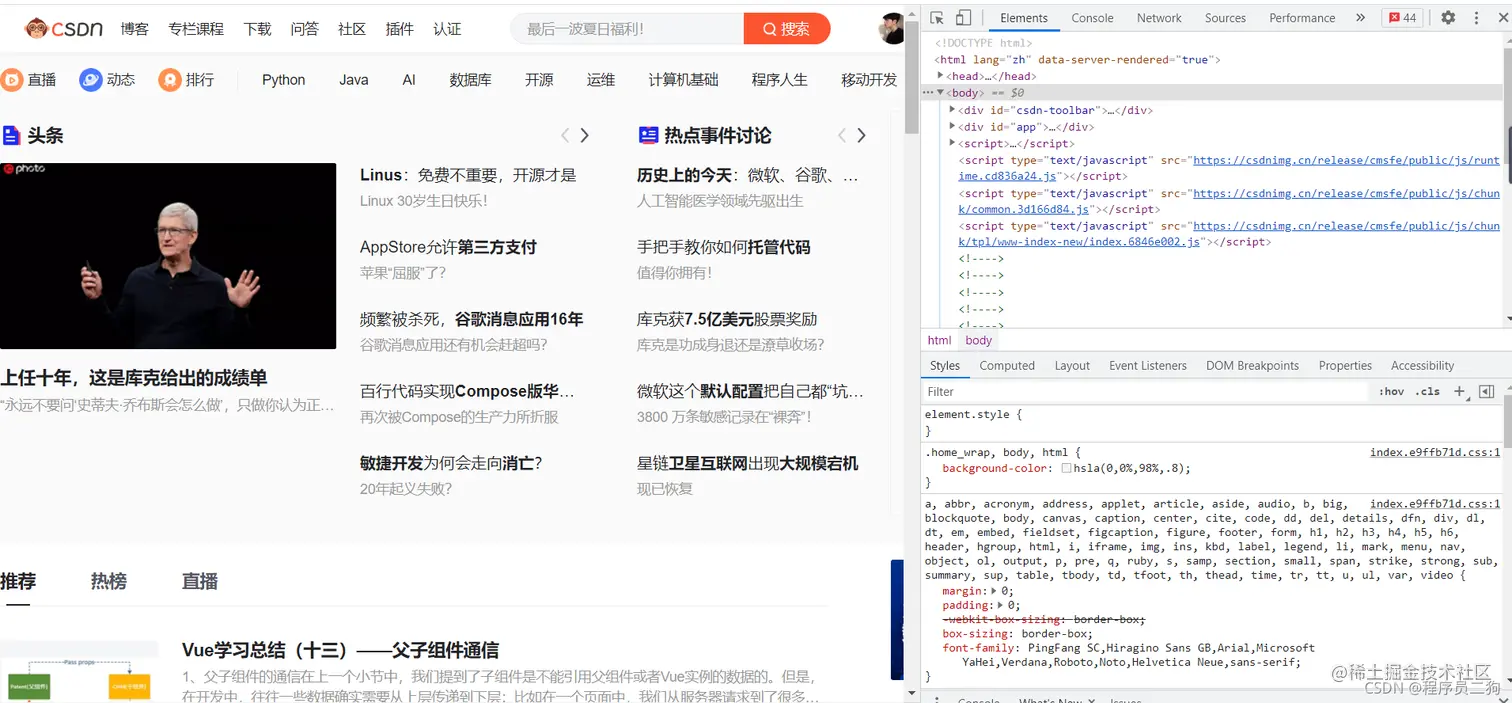Collapse the body element node
Image resolution: width=1512 pixels, height=703 pixels.
[x=940, y=92]
